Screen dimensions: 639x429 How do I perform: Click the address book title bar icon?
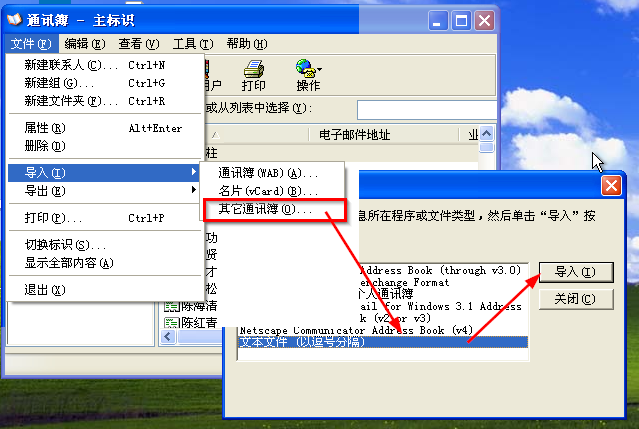14,20
